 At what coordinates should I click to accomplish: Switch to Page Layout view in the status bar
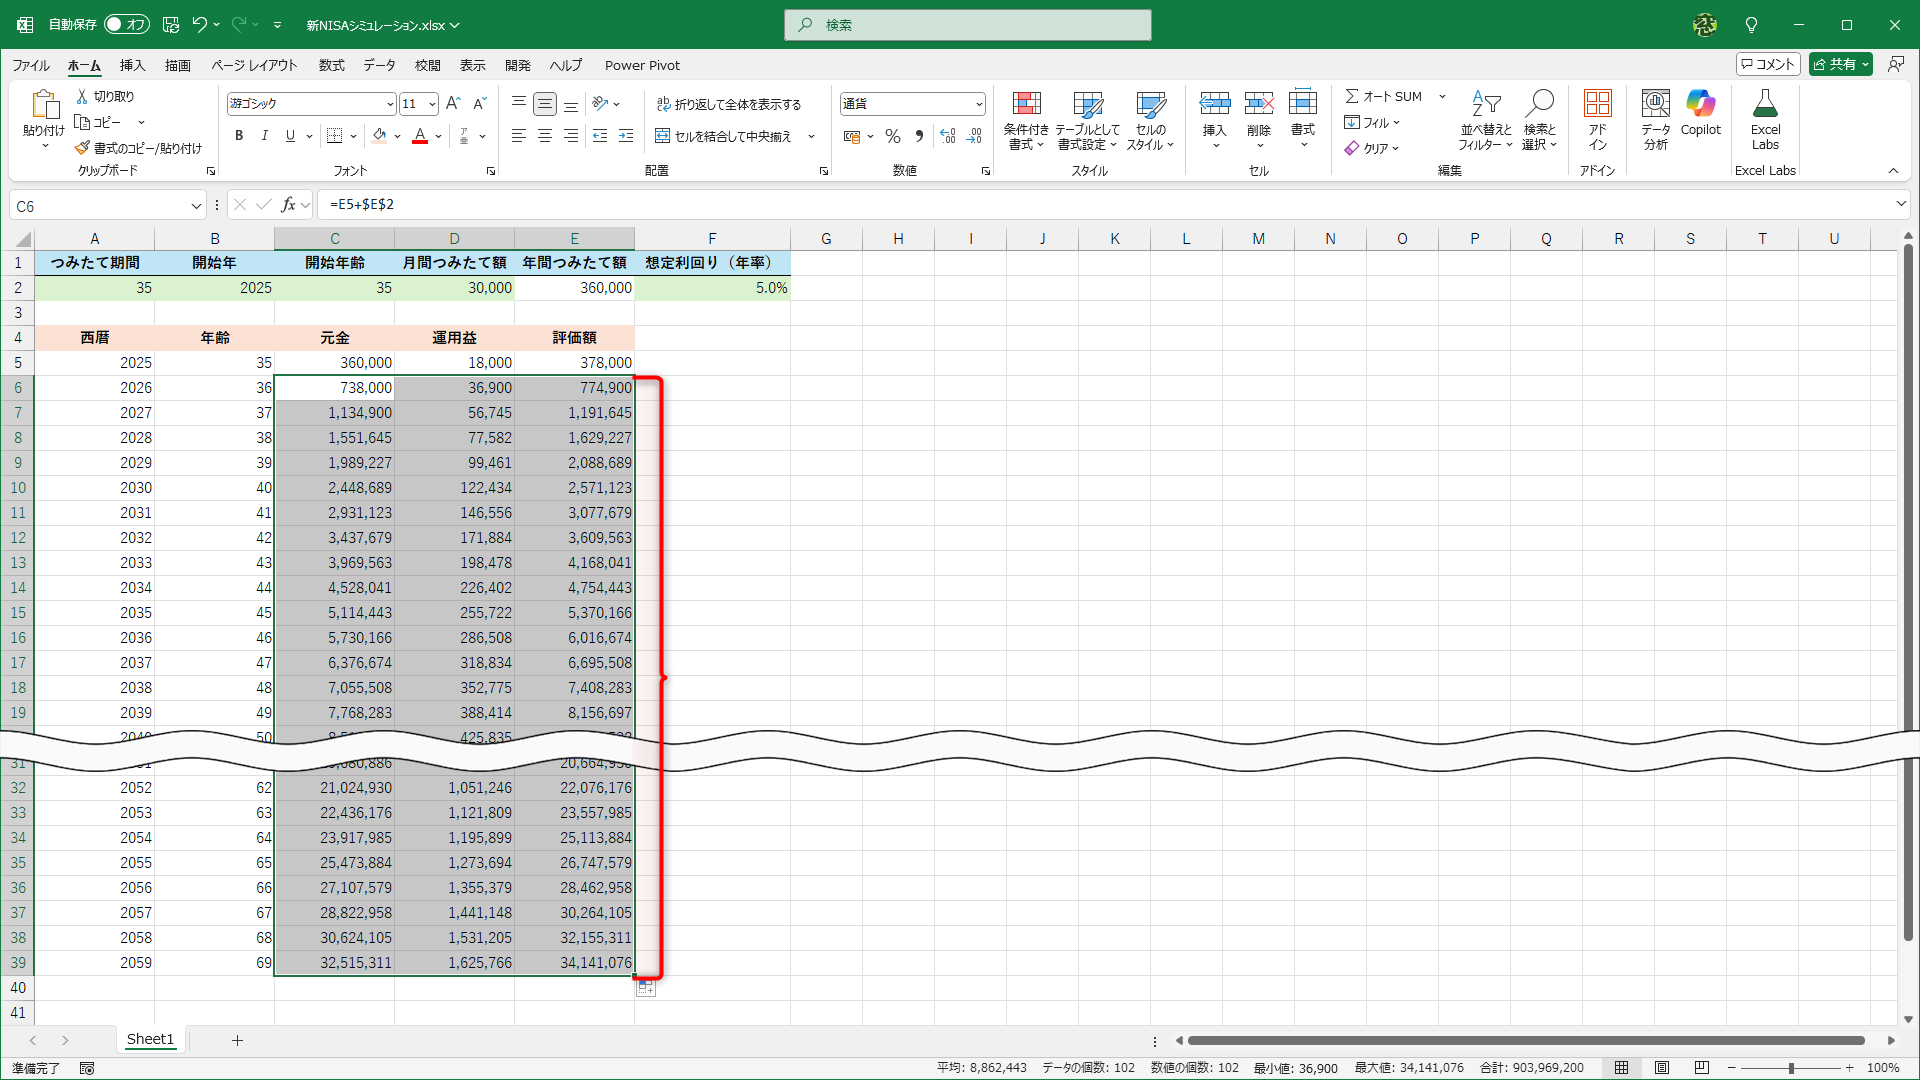pyautogui.click(x=1661, y=1068)
